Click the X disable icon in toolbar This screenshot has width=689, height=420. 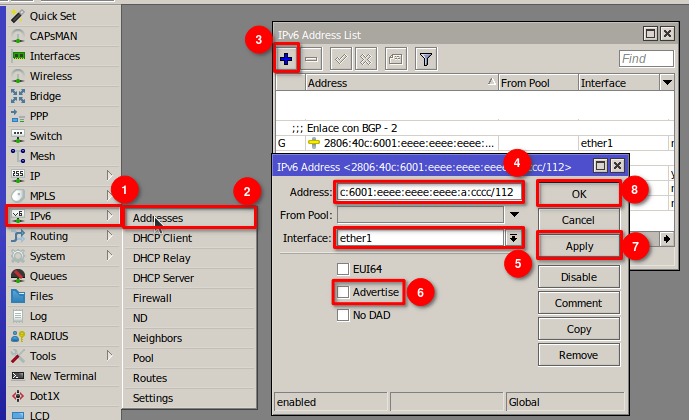366,60
